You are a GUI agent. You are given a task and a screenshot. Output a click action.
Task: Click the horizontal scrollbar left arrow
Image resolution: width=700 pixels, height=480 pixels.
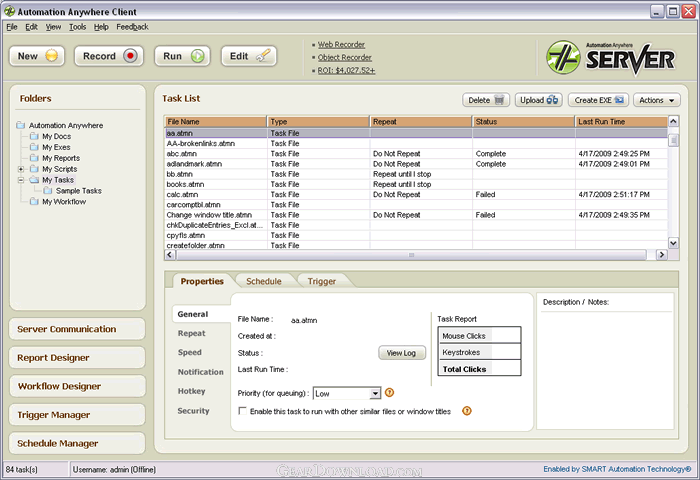pos(170,255)
